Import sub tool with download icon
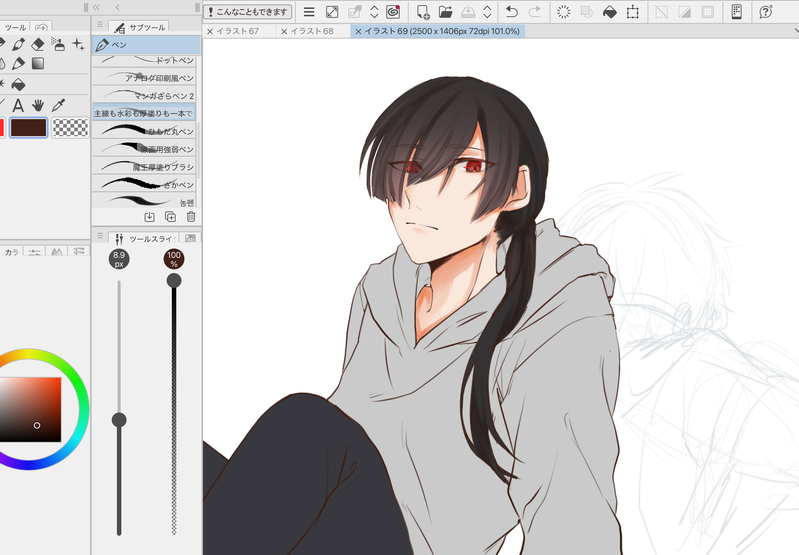 (x=149, y=217)
